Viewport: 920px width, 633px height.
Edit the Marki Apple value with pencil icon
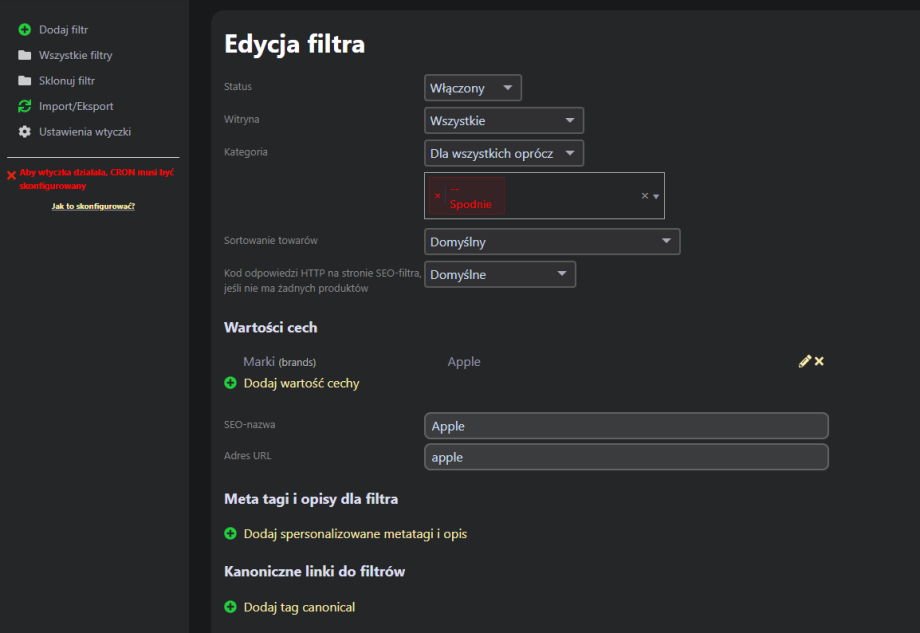(x=804, y=361)
